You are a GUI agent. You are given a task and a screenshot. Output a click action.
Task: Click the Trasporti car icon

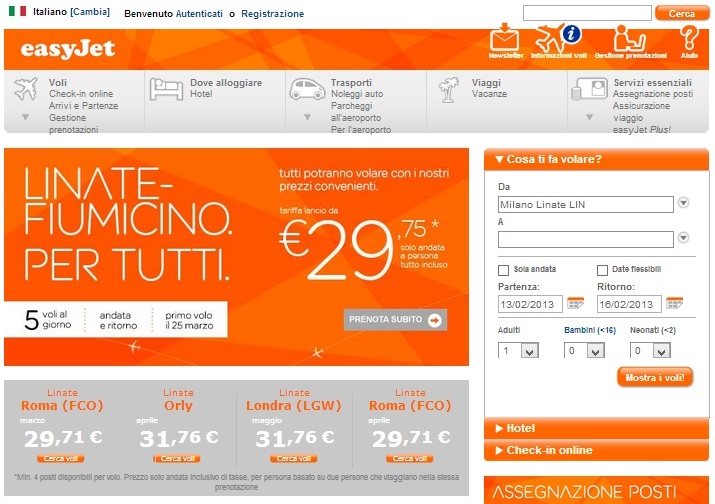click(x=307, y=89)
